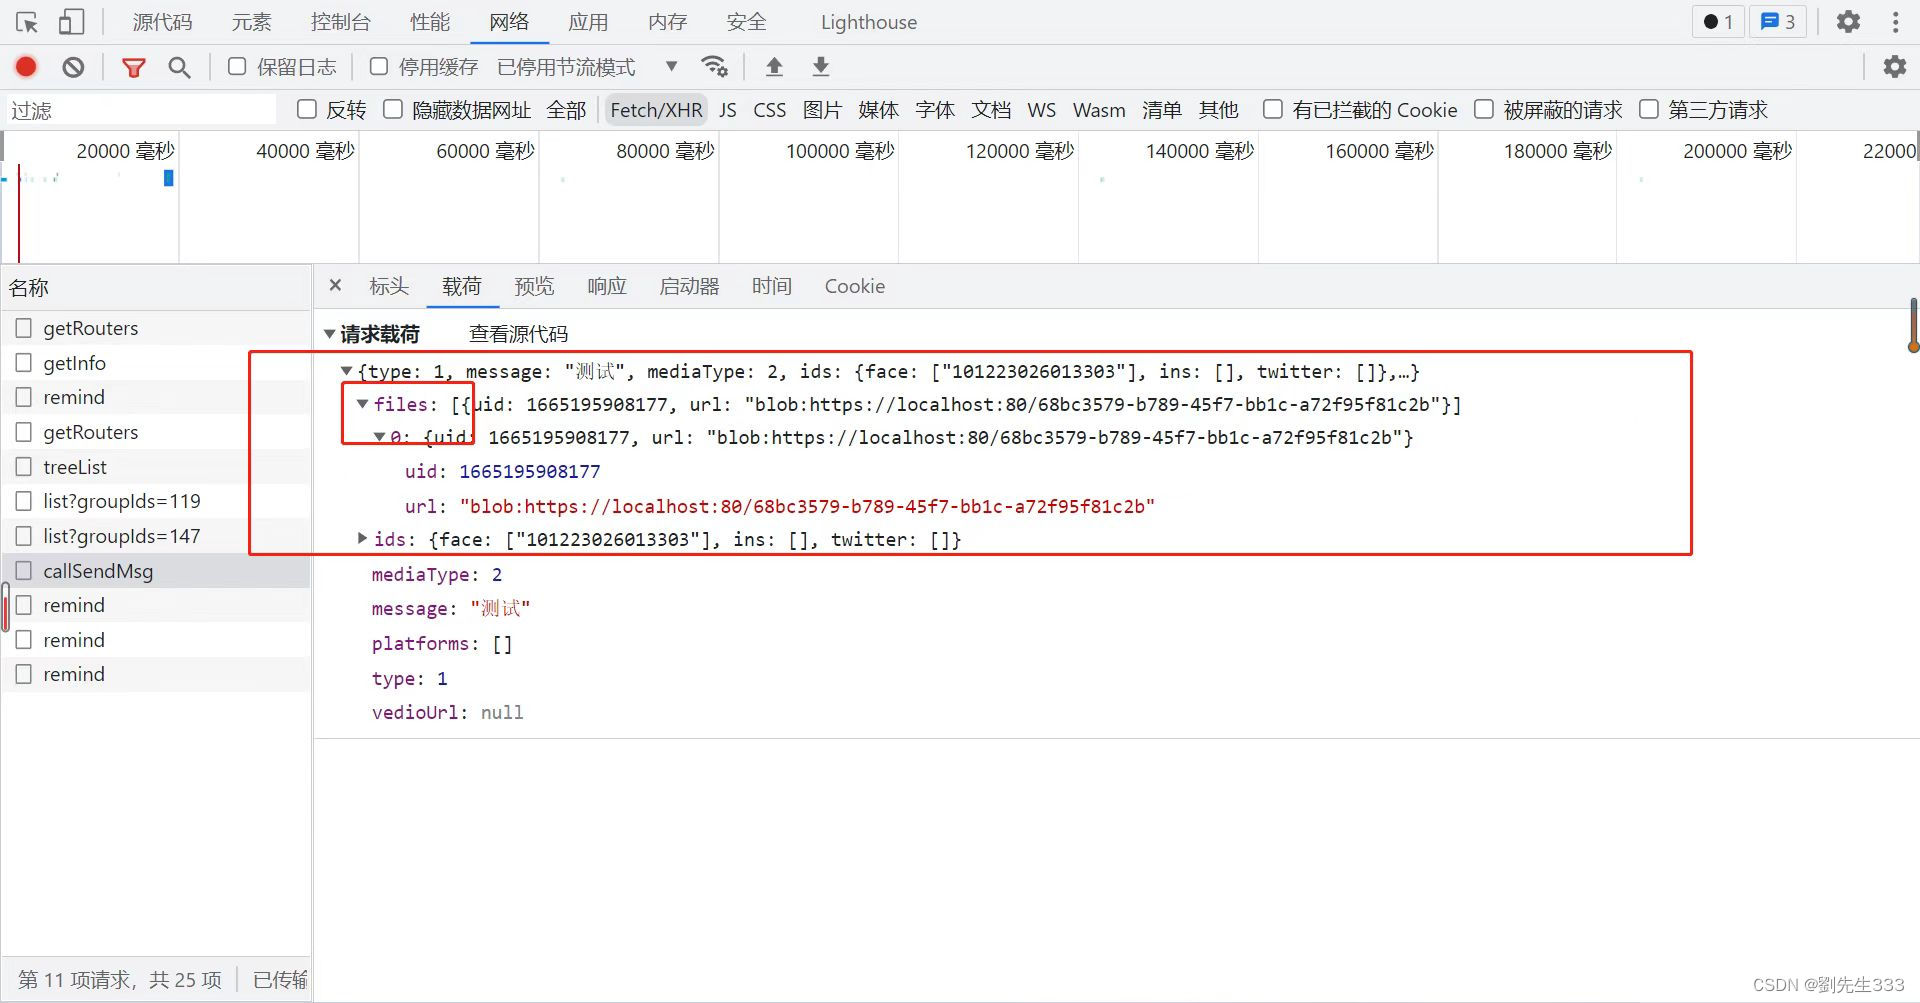Import HAR file upload icon
1920x1003 pixels.
pos(774,67)
